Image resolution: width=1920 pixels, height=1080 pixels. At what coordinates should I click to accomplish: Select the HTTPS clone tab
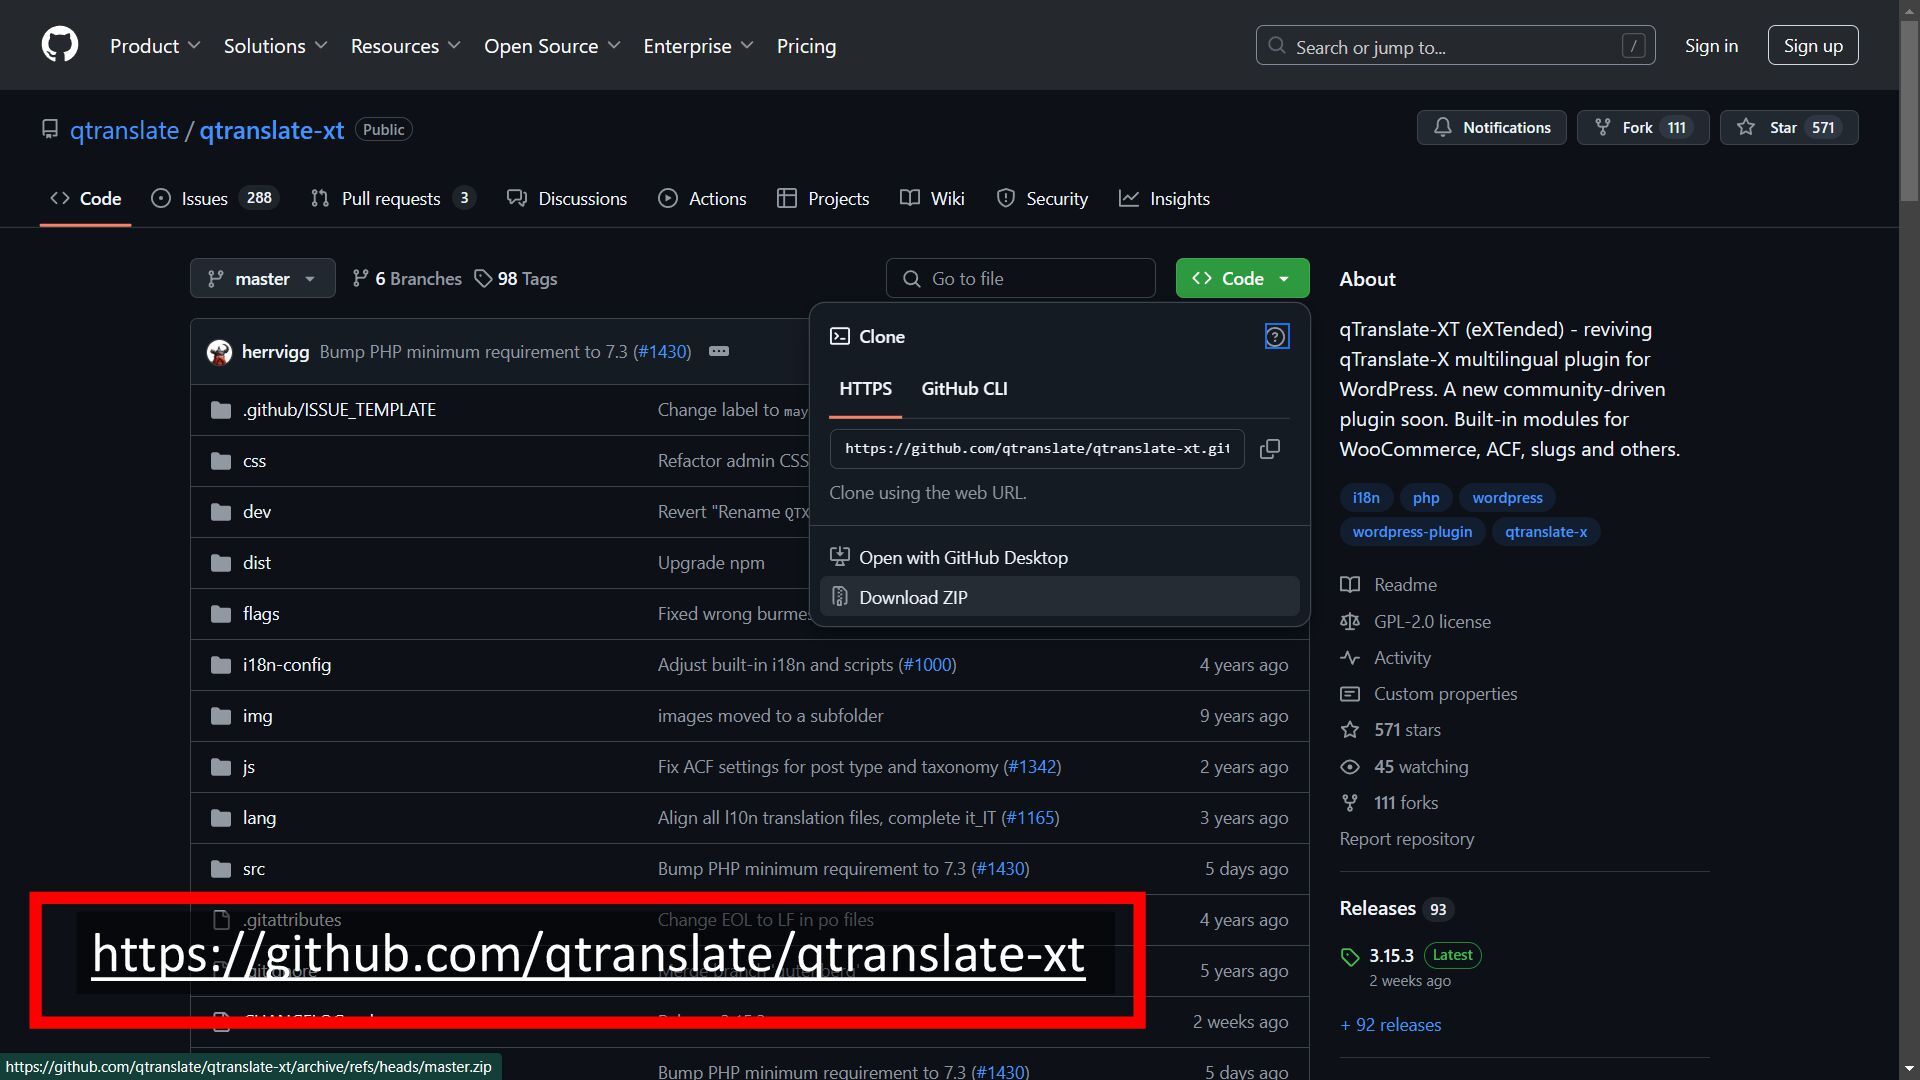865,389
